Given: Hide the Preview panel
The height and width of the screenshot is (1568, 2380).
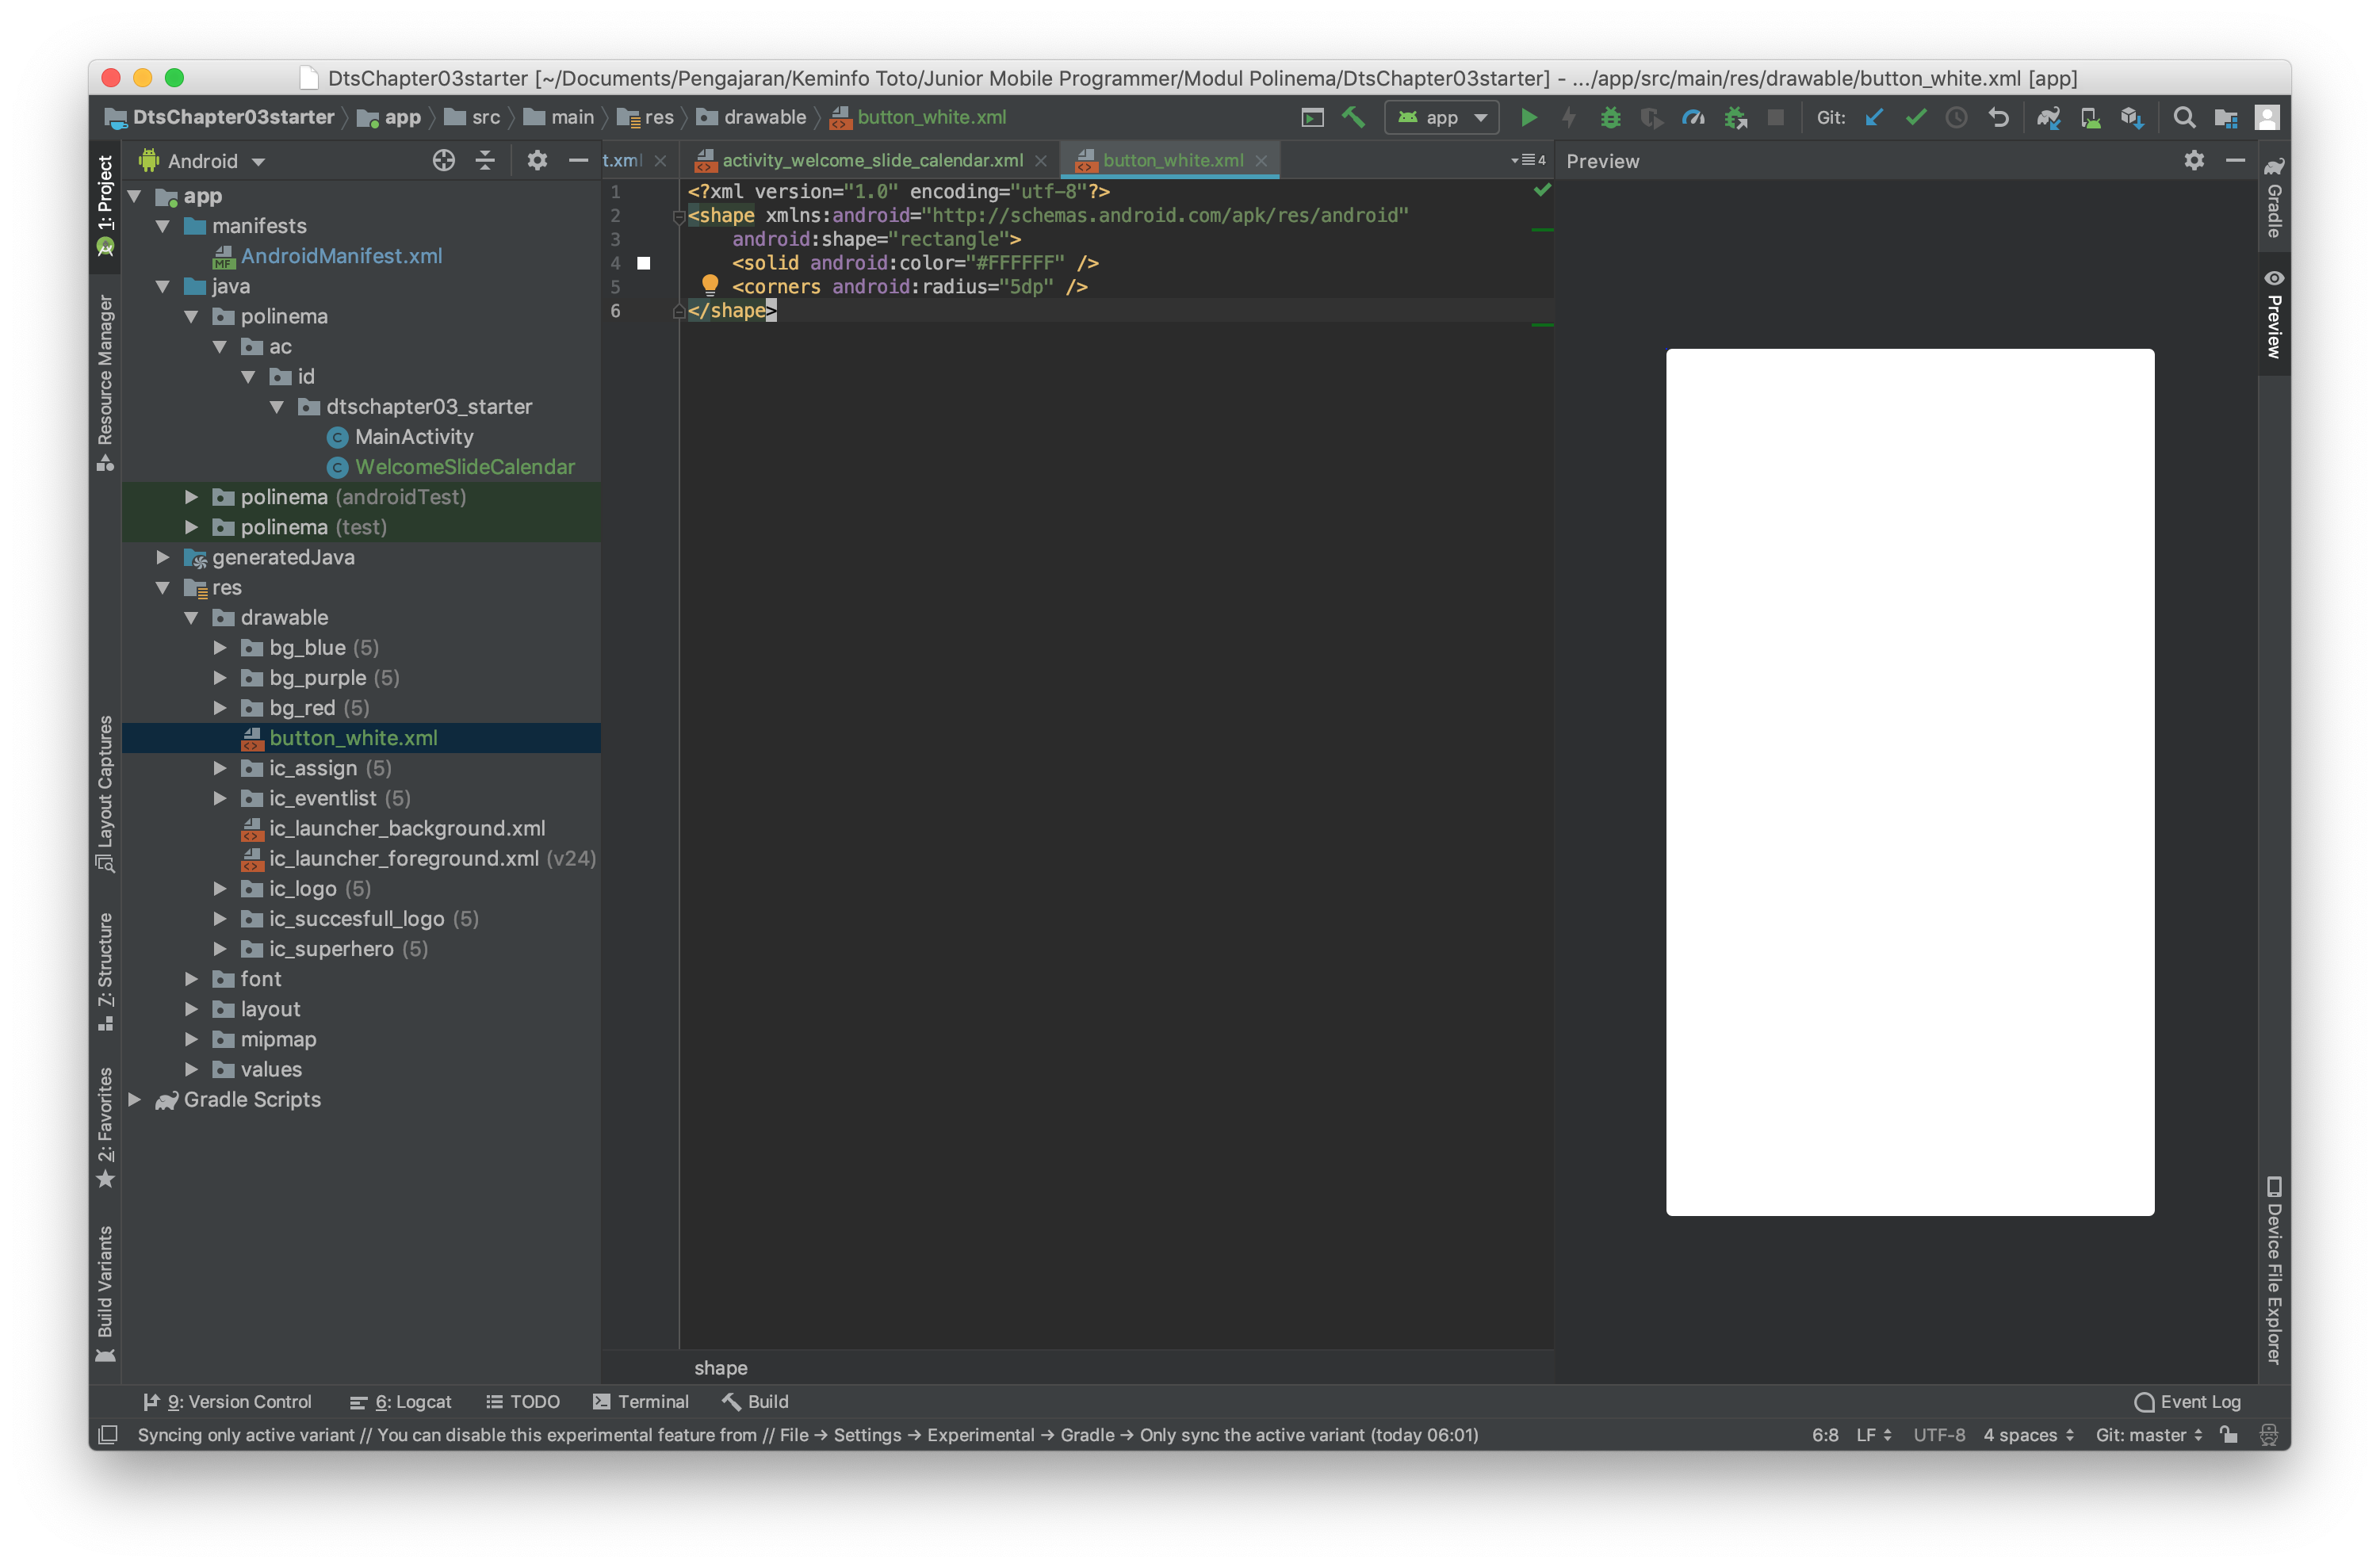Looking at the screenshot, I should [x=2236, y=161].
